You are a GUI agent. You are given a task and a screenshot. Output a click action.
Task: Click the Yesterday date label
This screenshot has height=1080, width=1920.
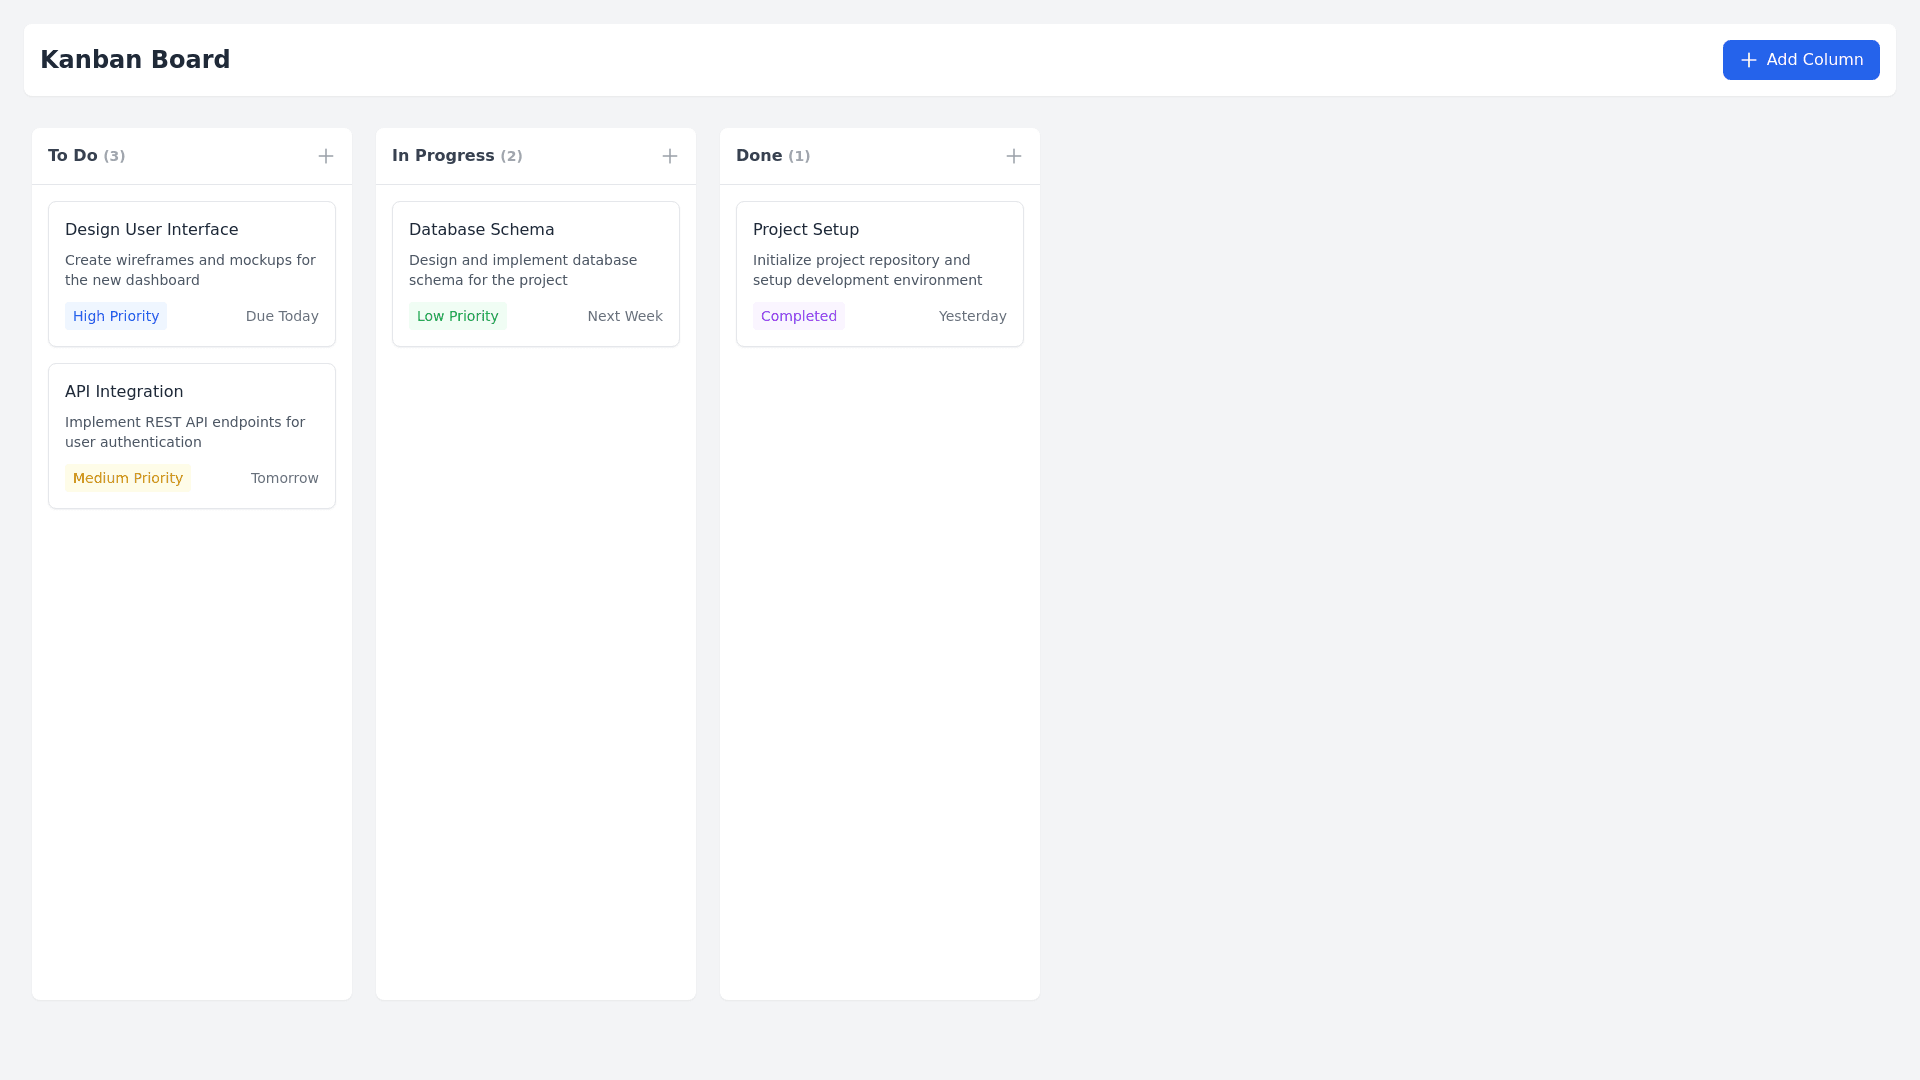coord(972,316)
